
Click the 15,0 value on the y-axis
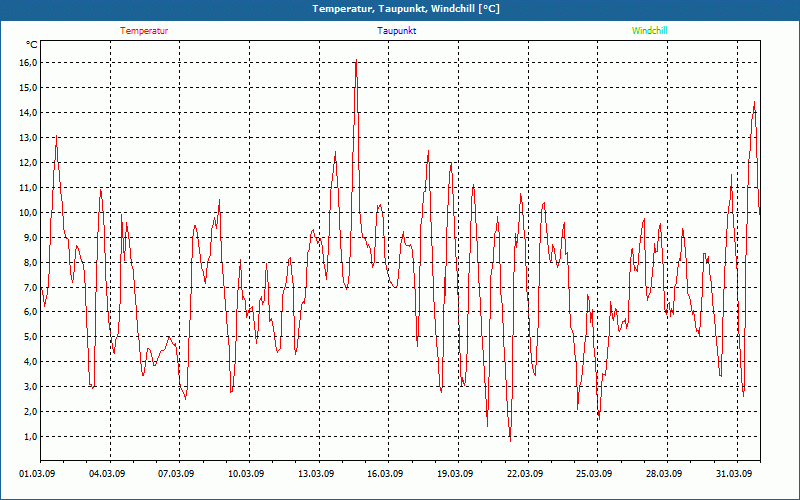point(29,87)
